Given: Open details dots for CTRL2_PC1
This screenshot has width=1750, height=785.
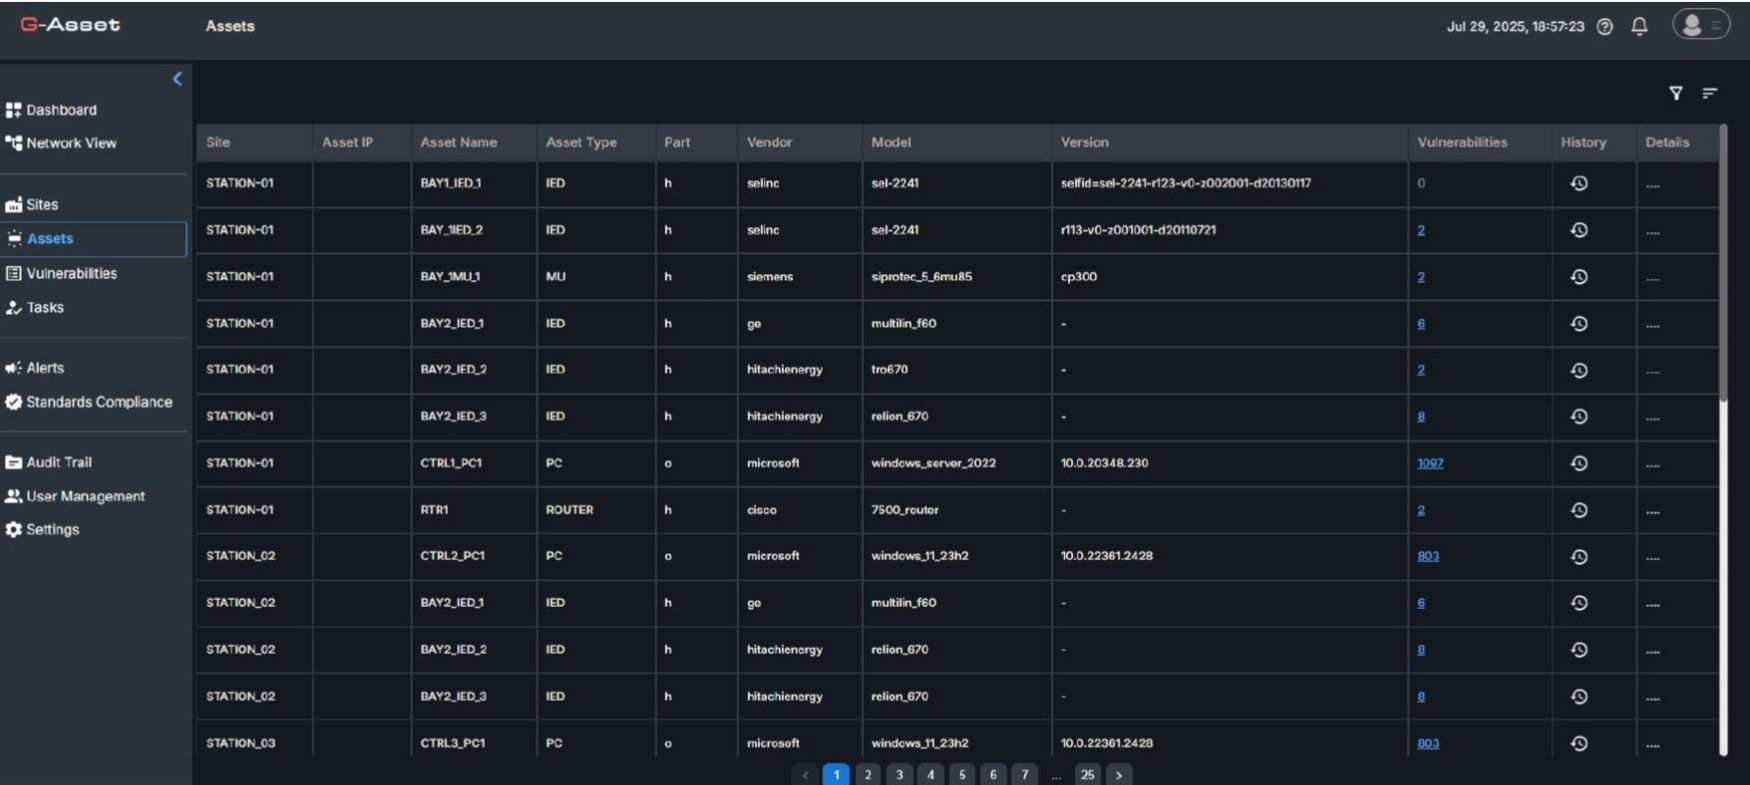Looking at the screenshot, I should click(1653, 558).
